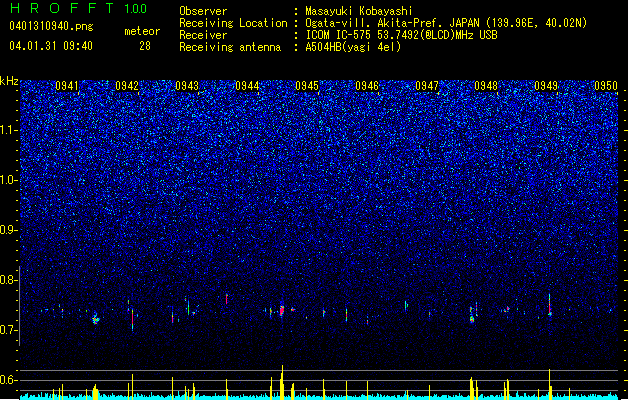Click the bright meteor echo just before 0945
The width and height of the screenshot is (629, 400).
(x=282, y=311)
